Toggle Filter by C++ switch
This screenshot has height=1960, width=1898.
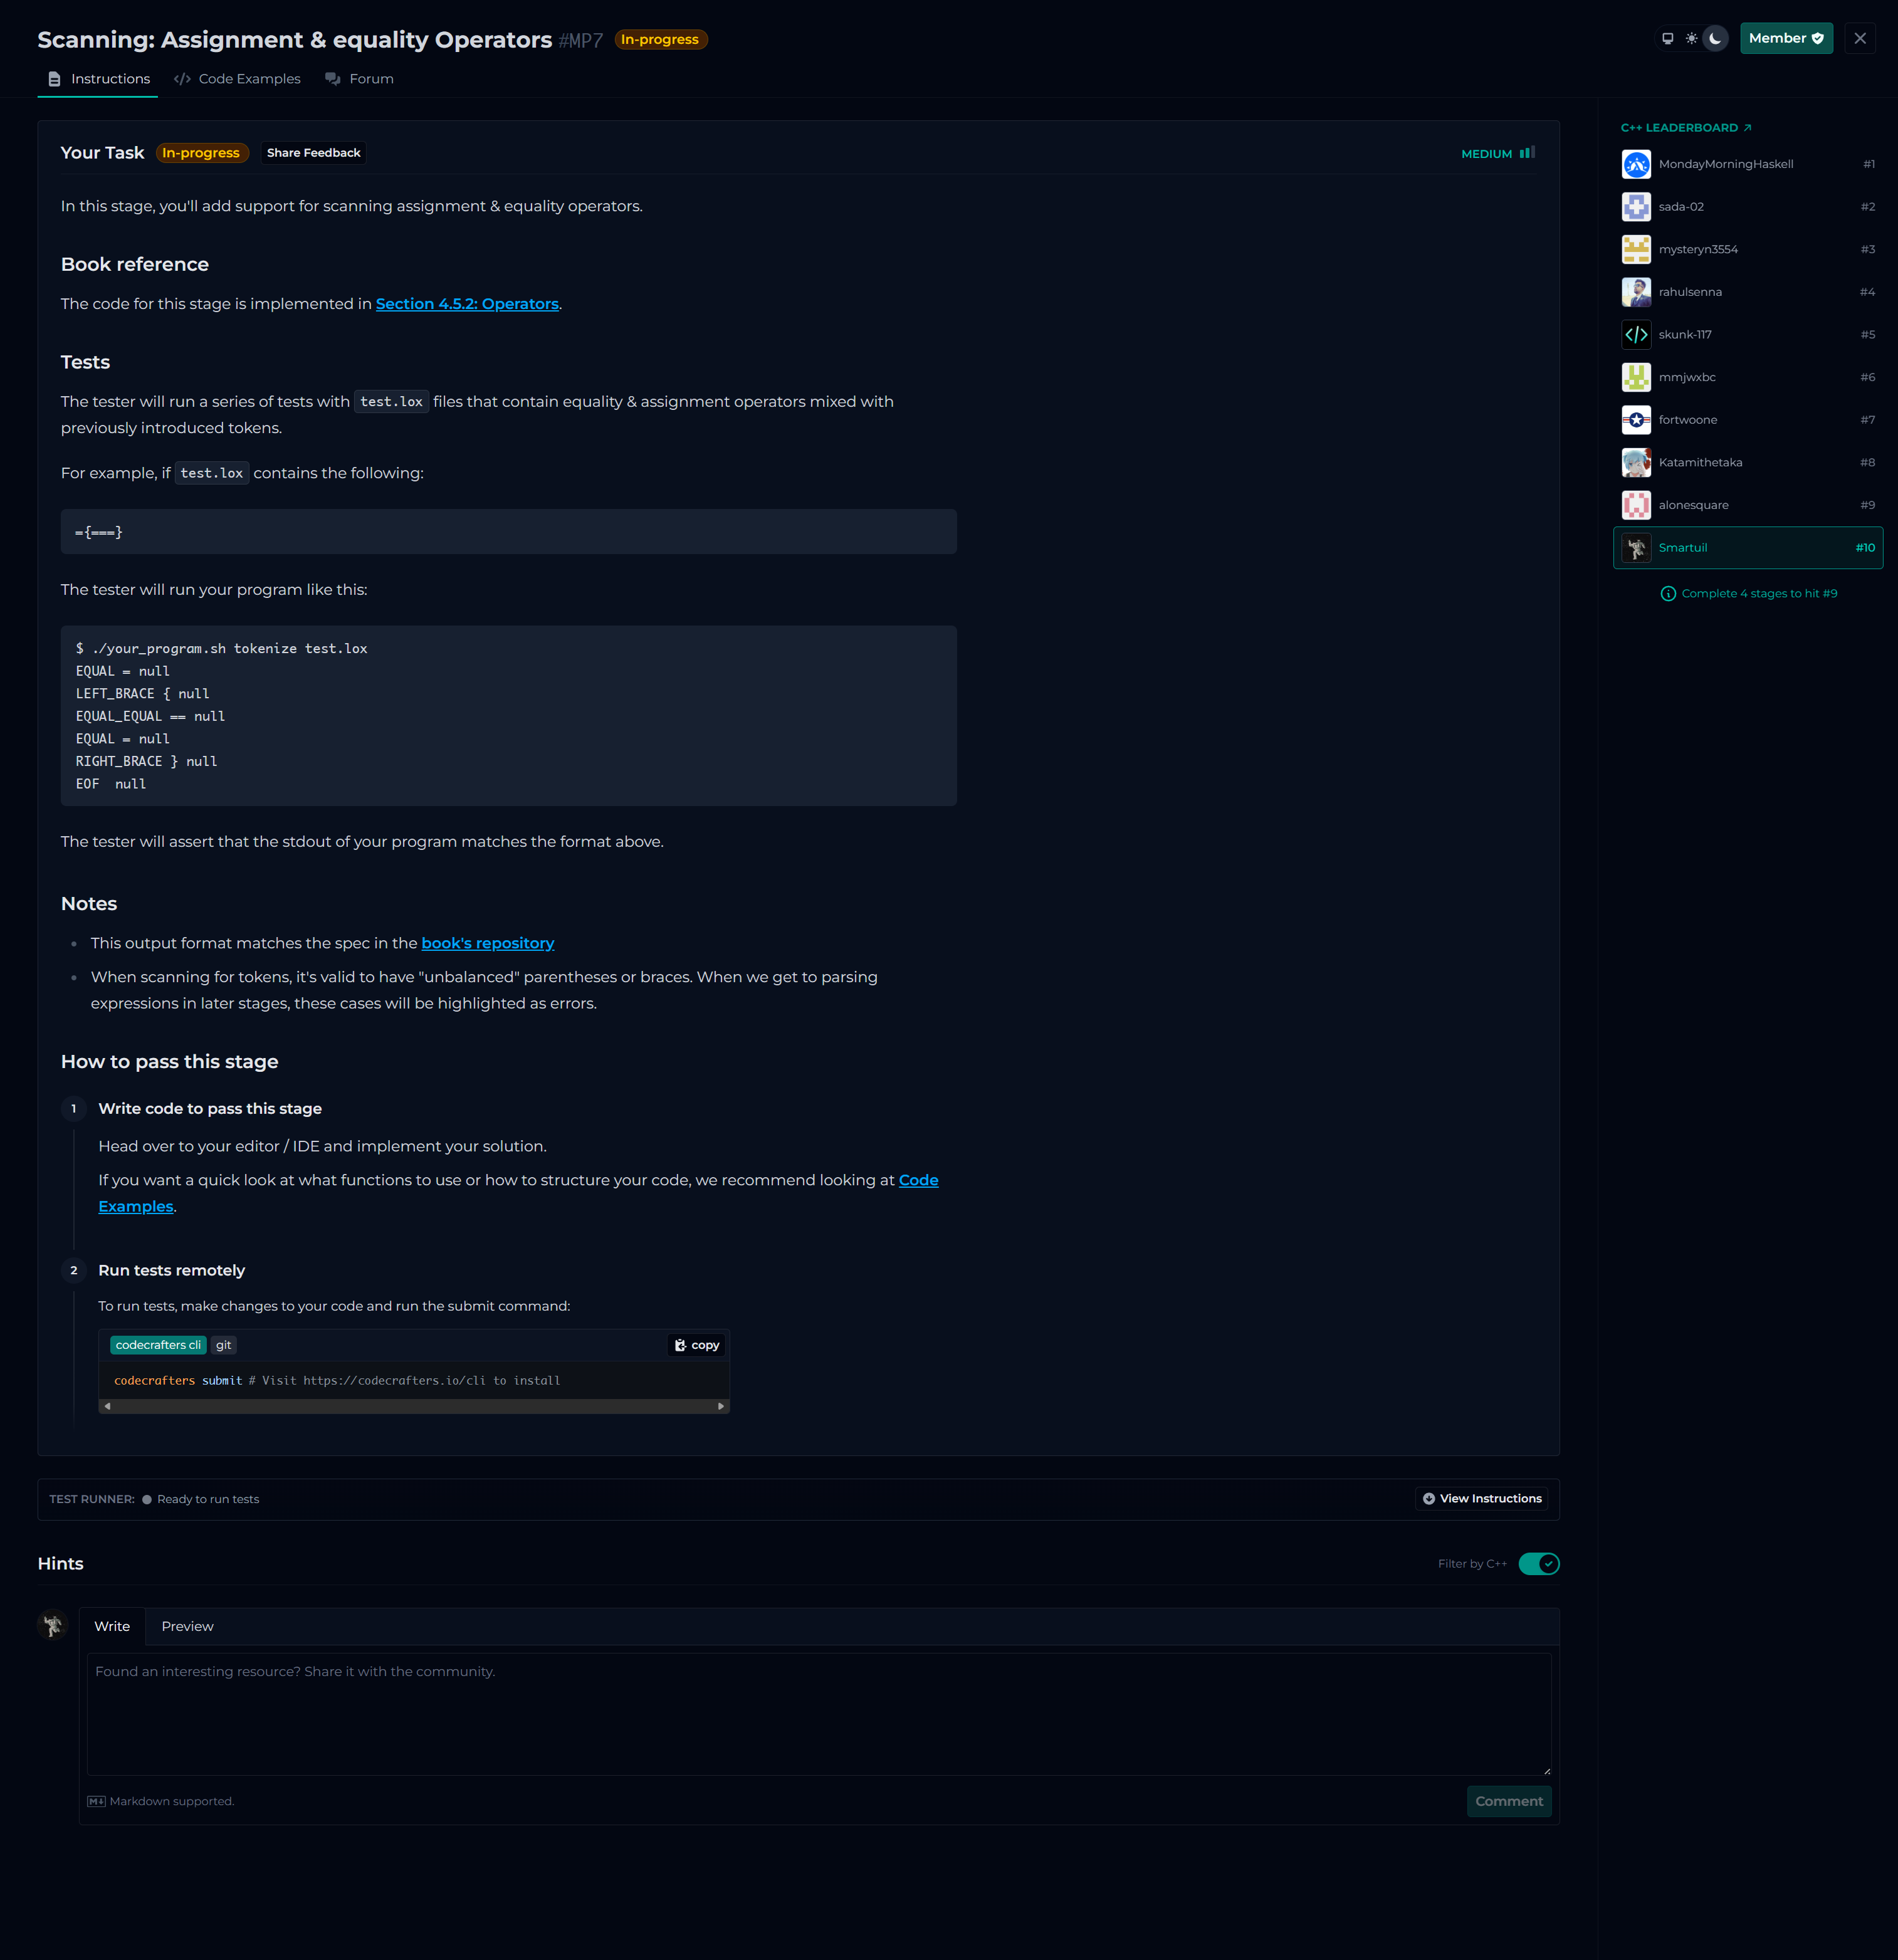(x=1538, y=1564)
